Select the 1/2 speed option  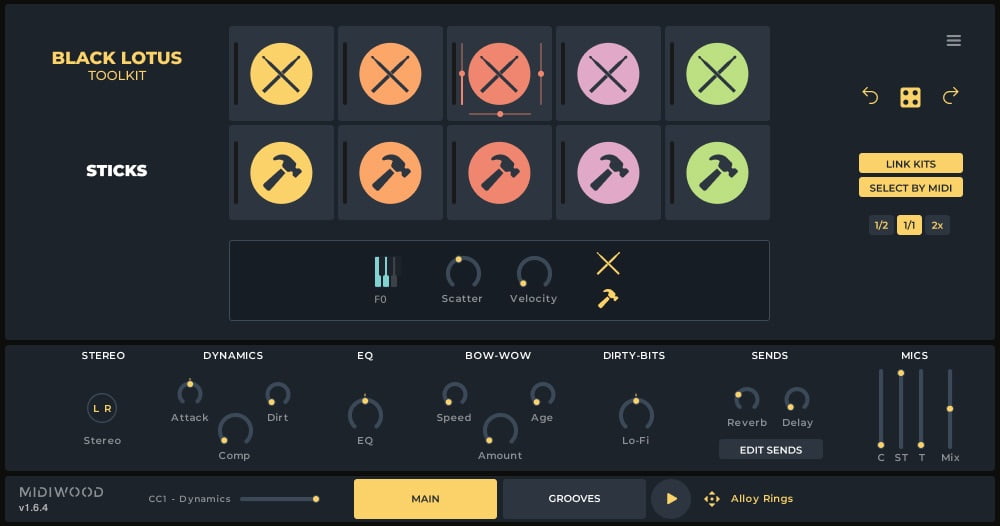click(x=881, y=225)
